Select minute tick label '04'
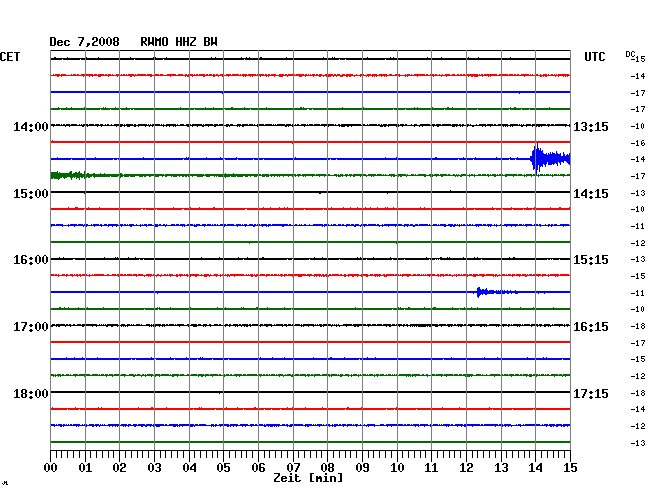The width and height of the screenshot is (650, 494). (189, 468)
